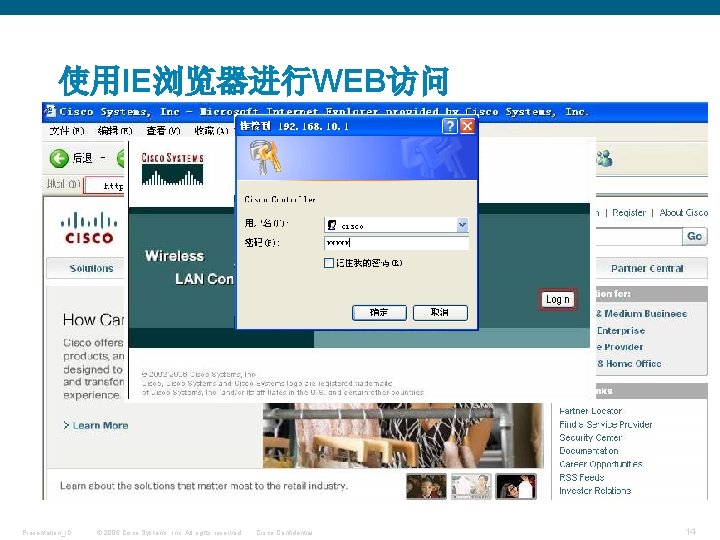Open the 收藏 Favorites menu
The width and height of the screenshot is (720, 540).
point(211,131)
